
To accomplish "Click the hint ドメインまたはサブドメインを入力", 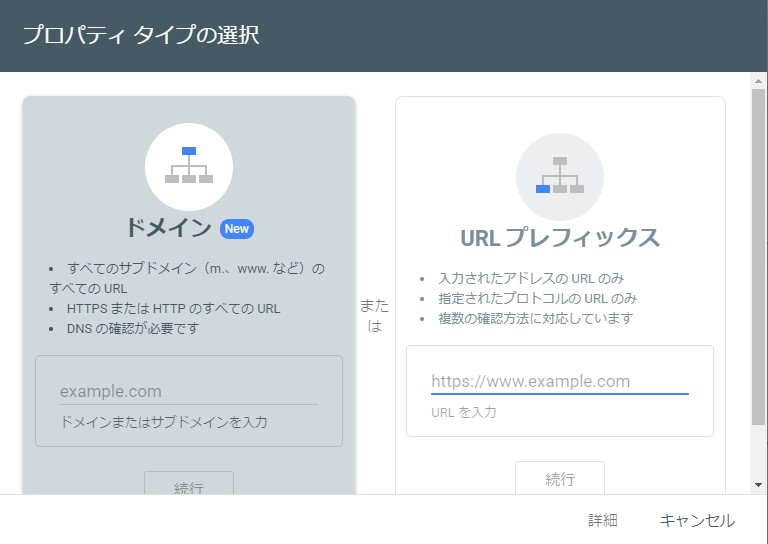I will tap(164, 422).
